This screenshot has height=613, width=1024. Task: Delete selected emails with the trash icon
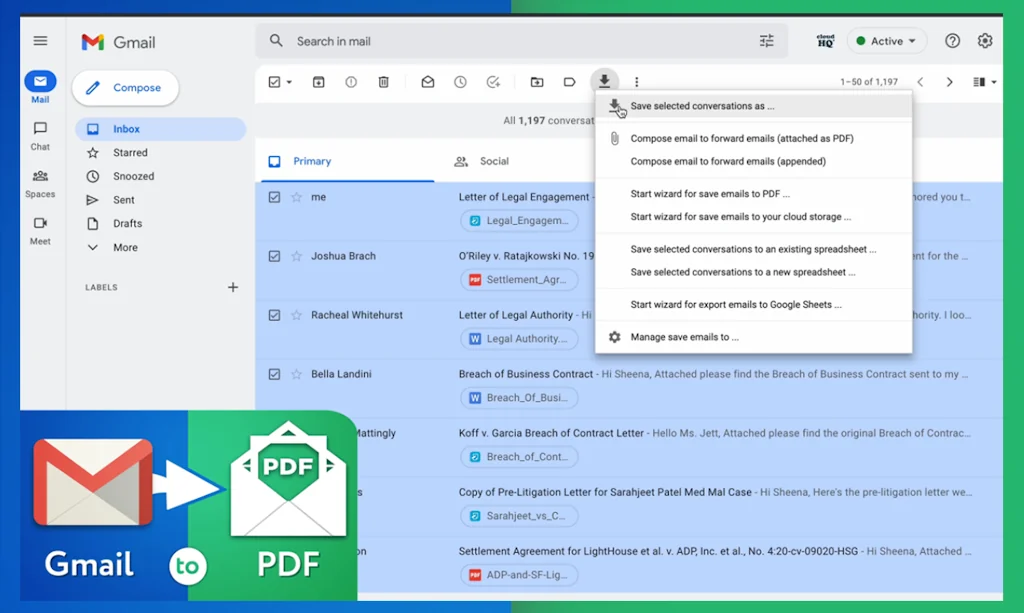[x=384, y=82]
